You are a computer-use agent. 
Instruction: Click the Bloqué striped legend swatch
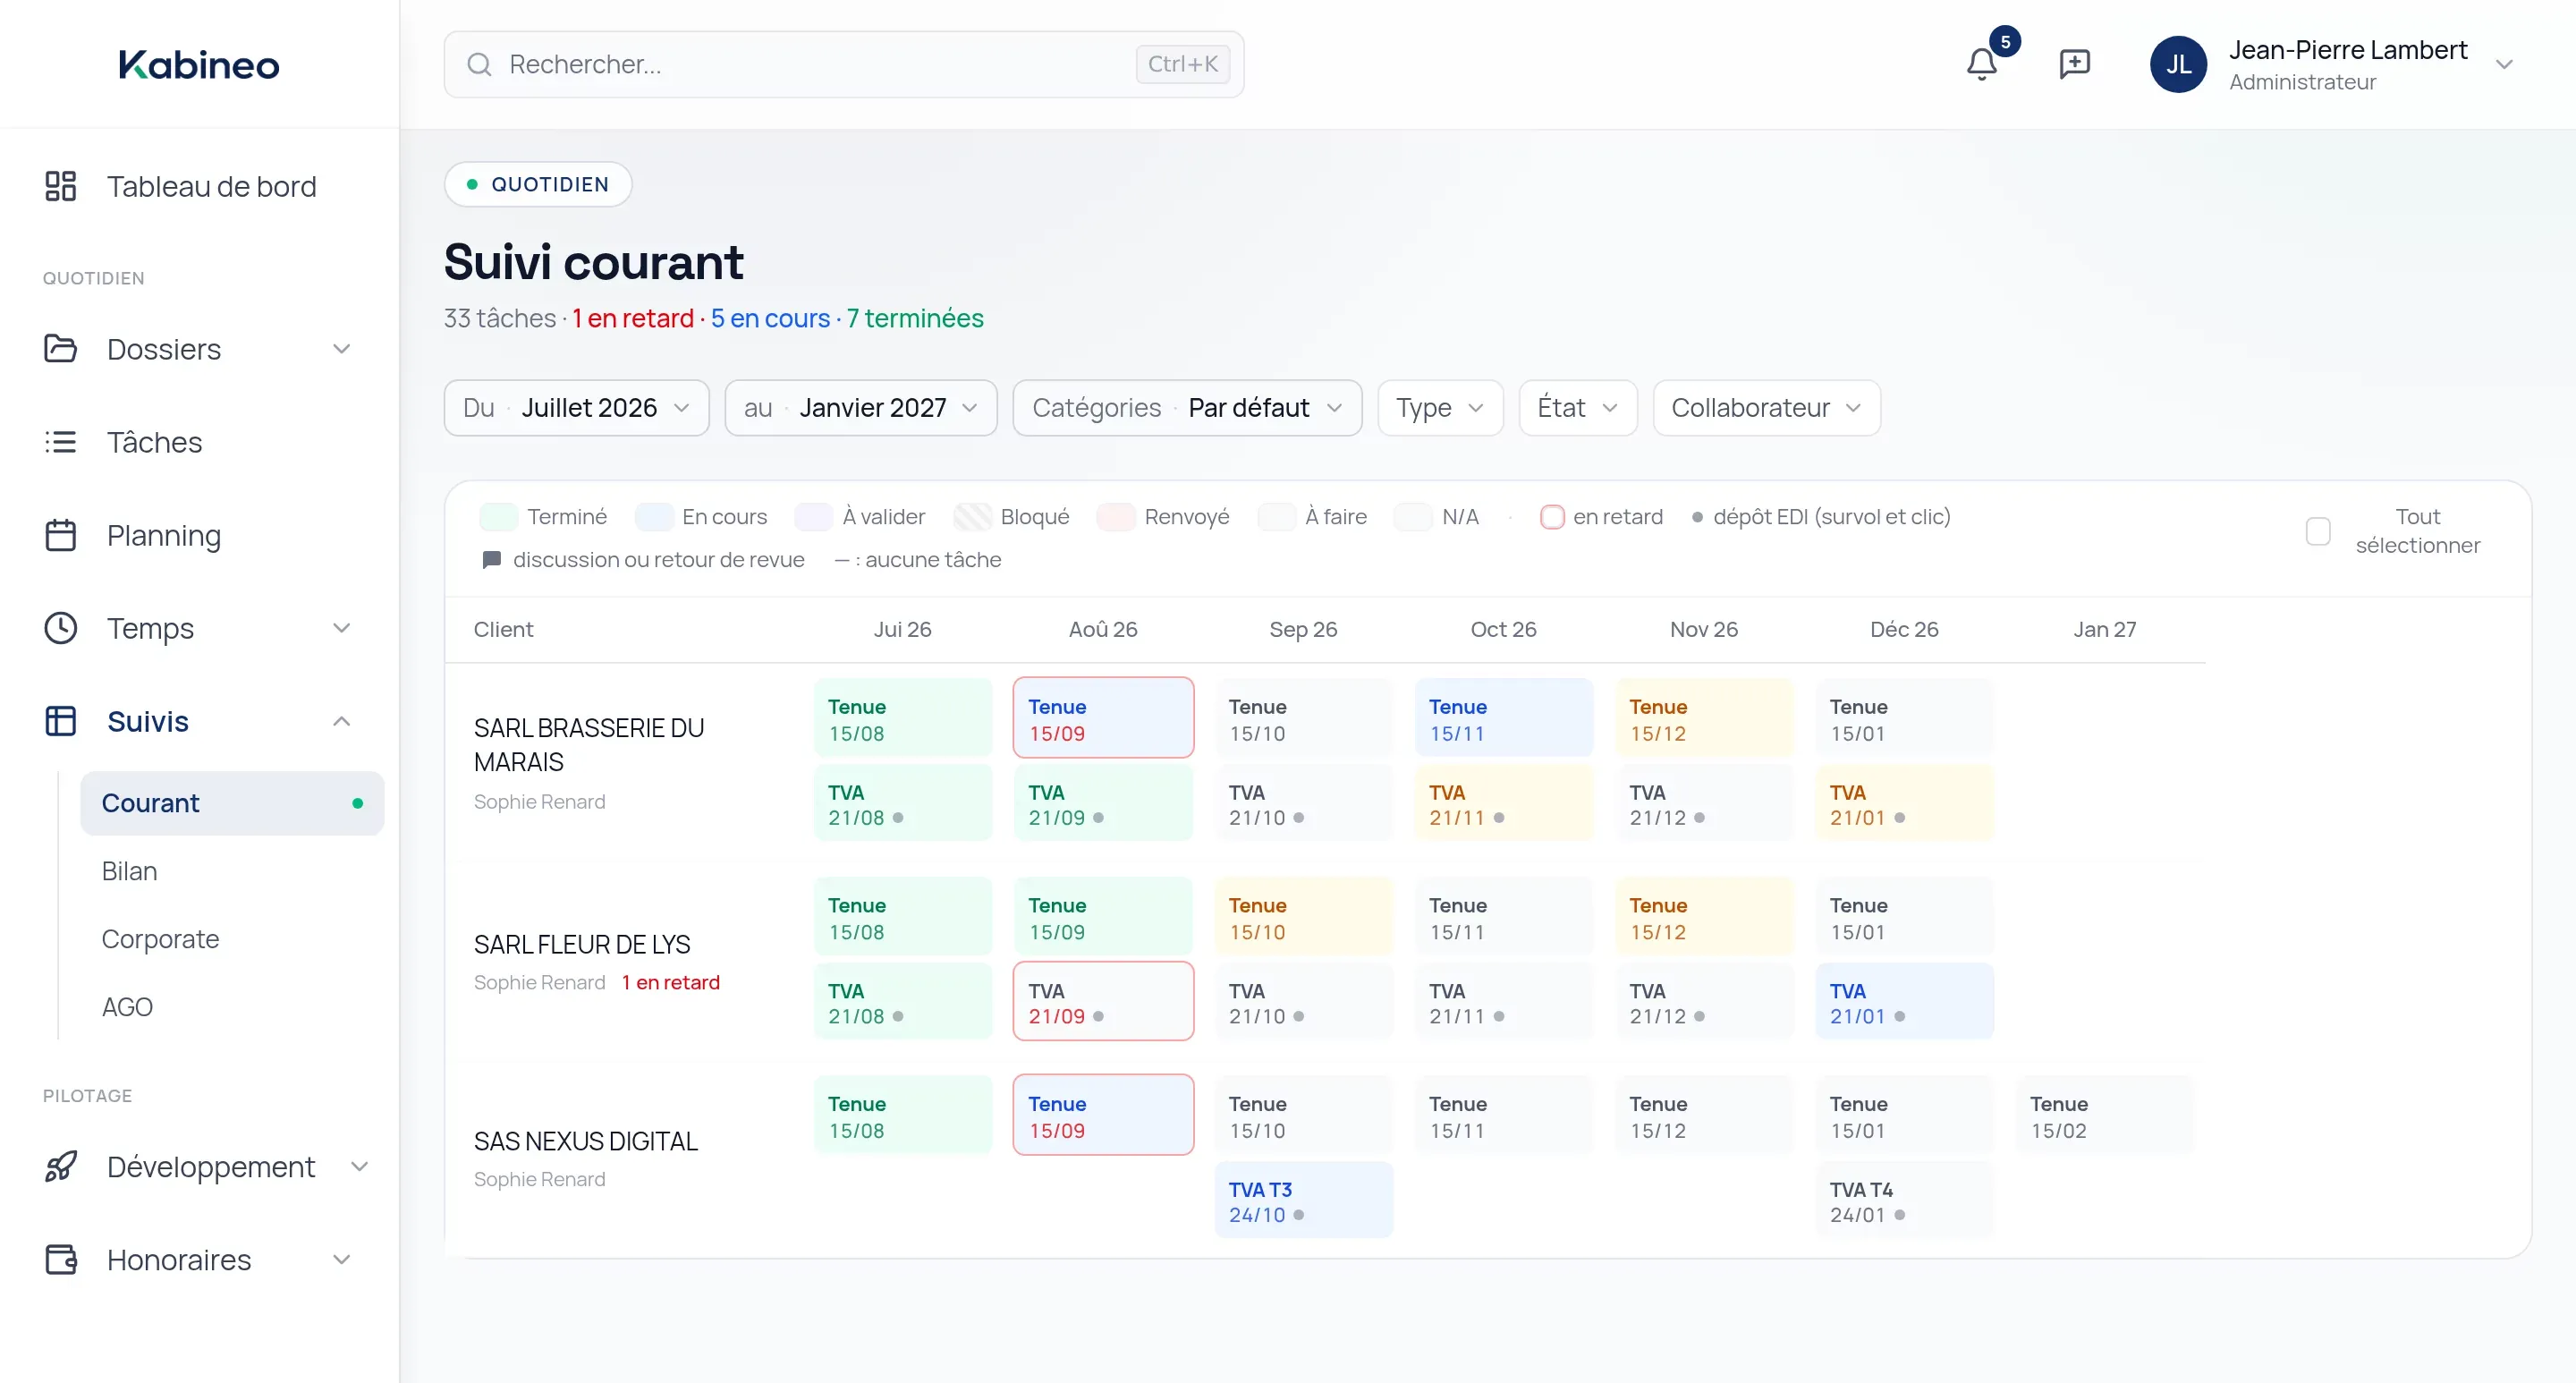pyautogui.click(x=972, y=517)
